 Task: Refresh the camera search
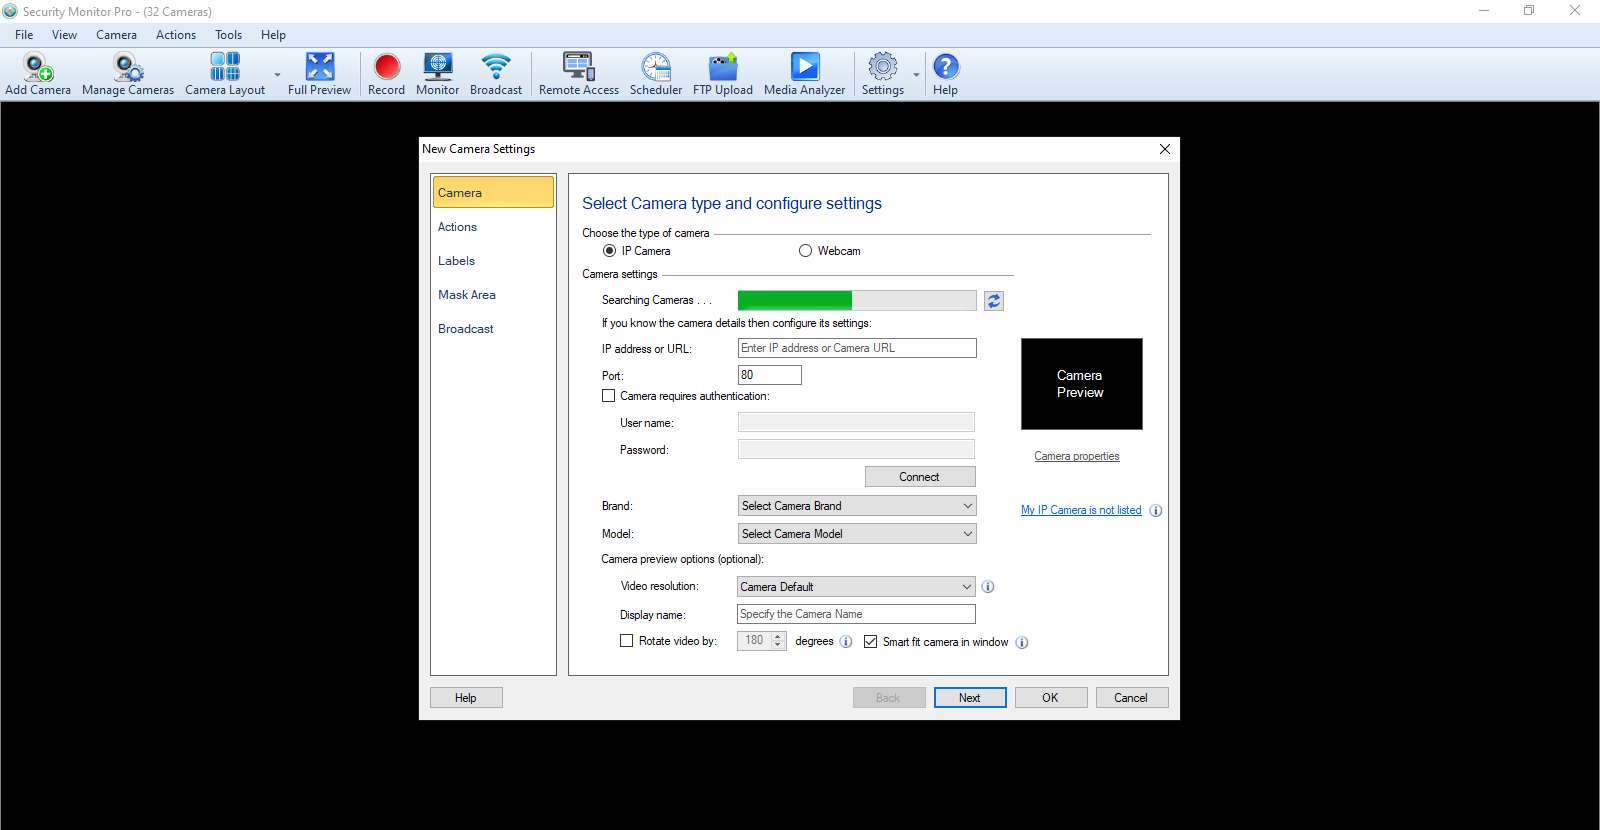pos(994,300)
